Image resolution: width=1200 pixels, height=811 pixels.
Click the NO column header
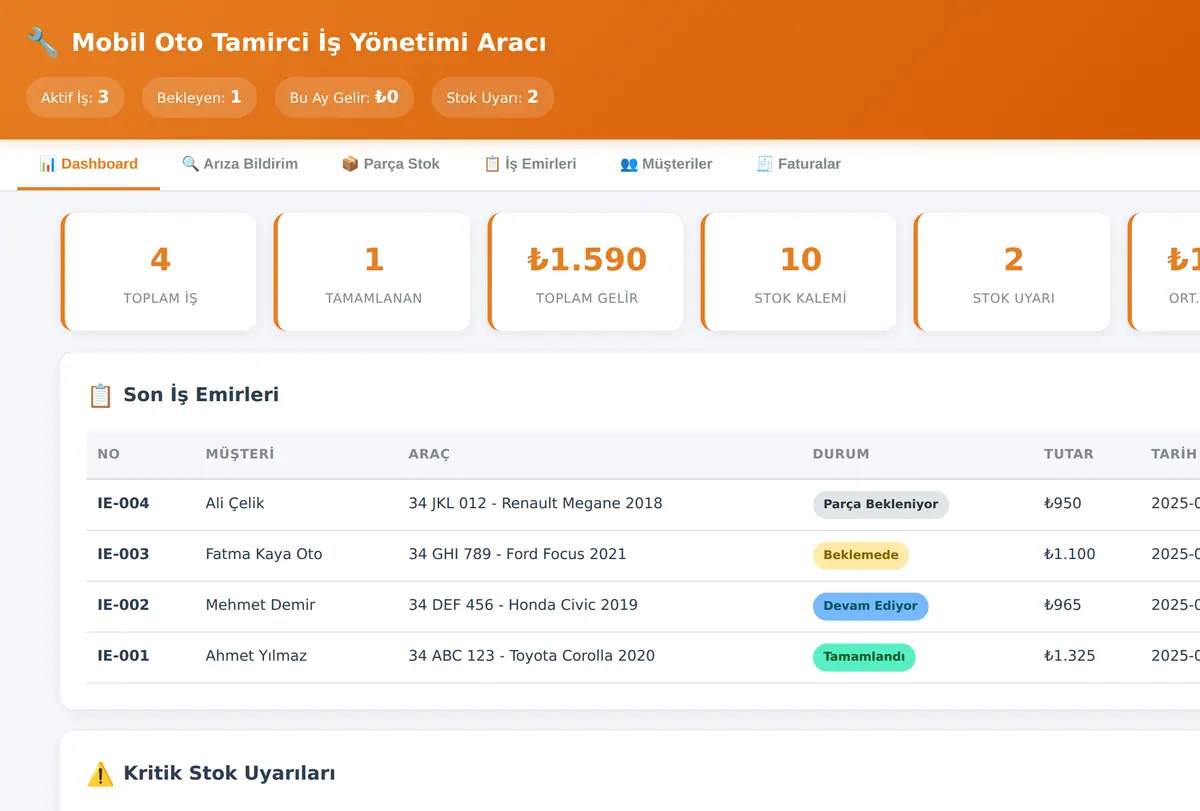(108, 454)
